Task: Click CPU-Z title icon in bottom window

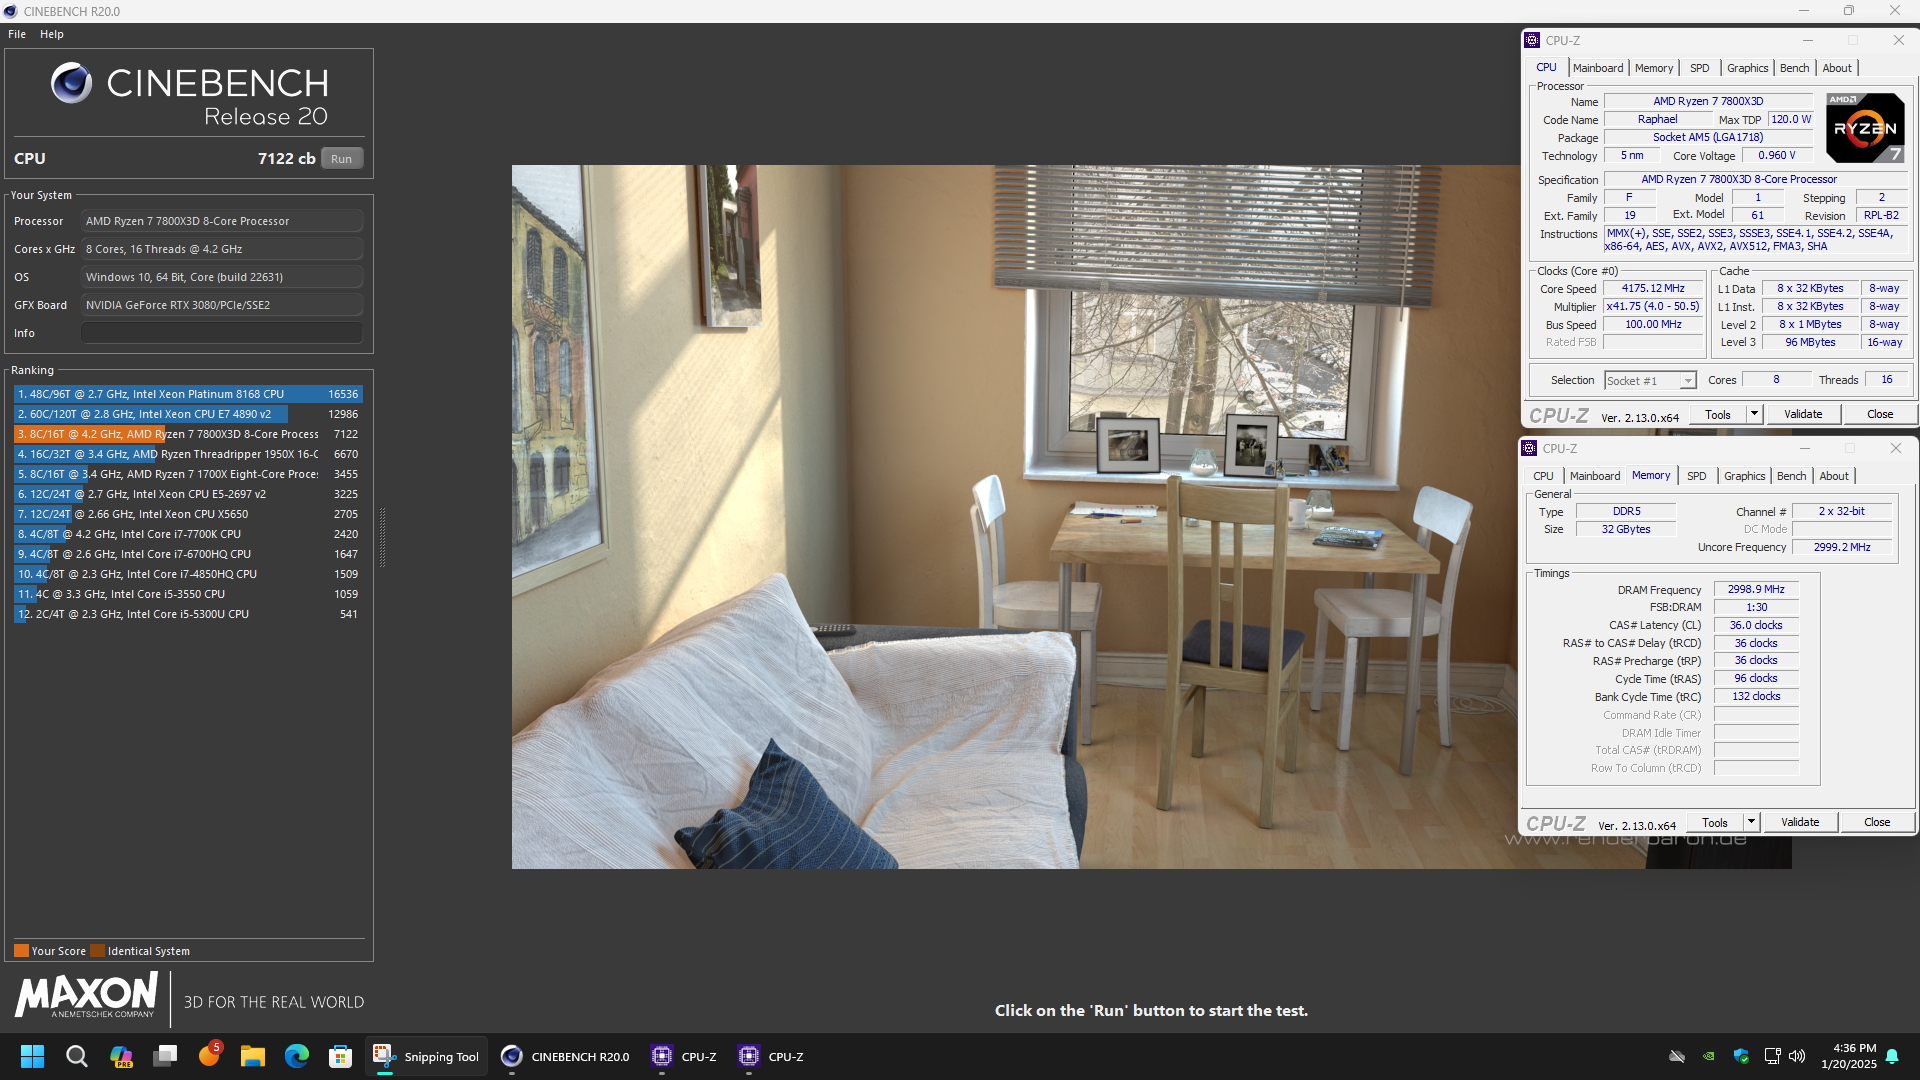Action: point(1529,448)
